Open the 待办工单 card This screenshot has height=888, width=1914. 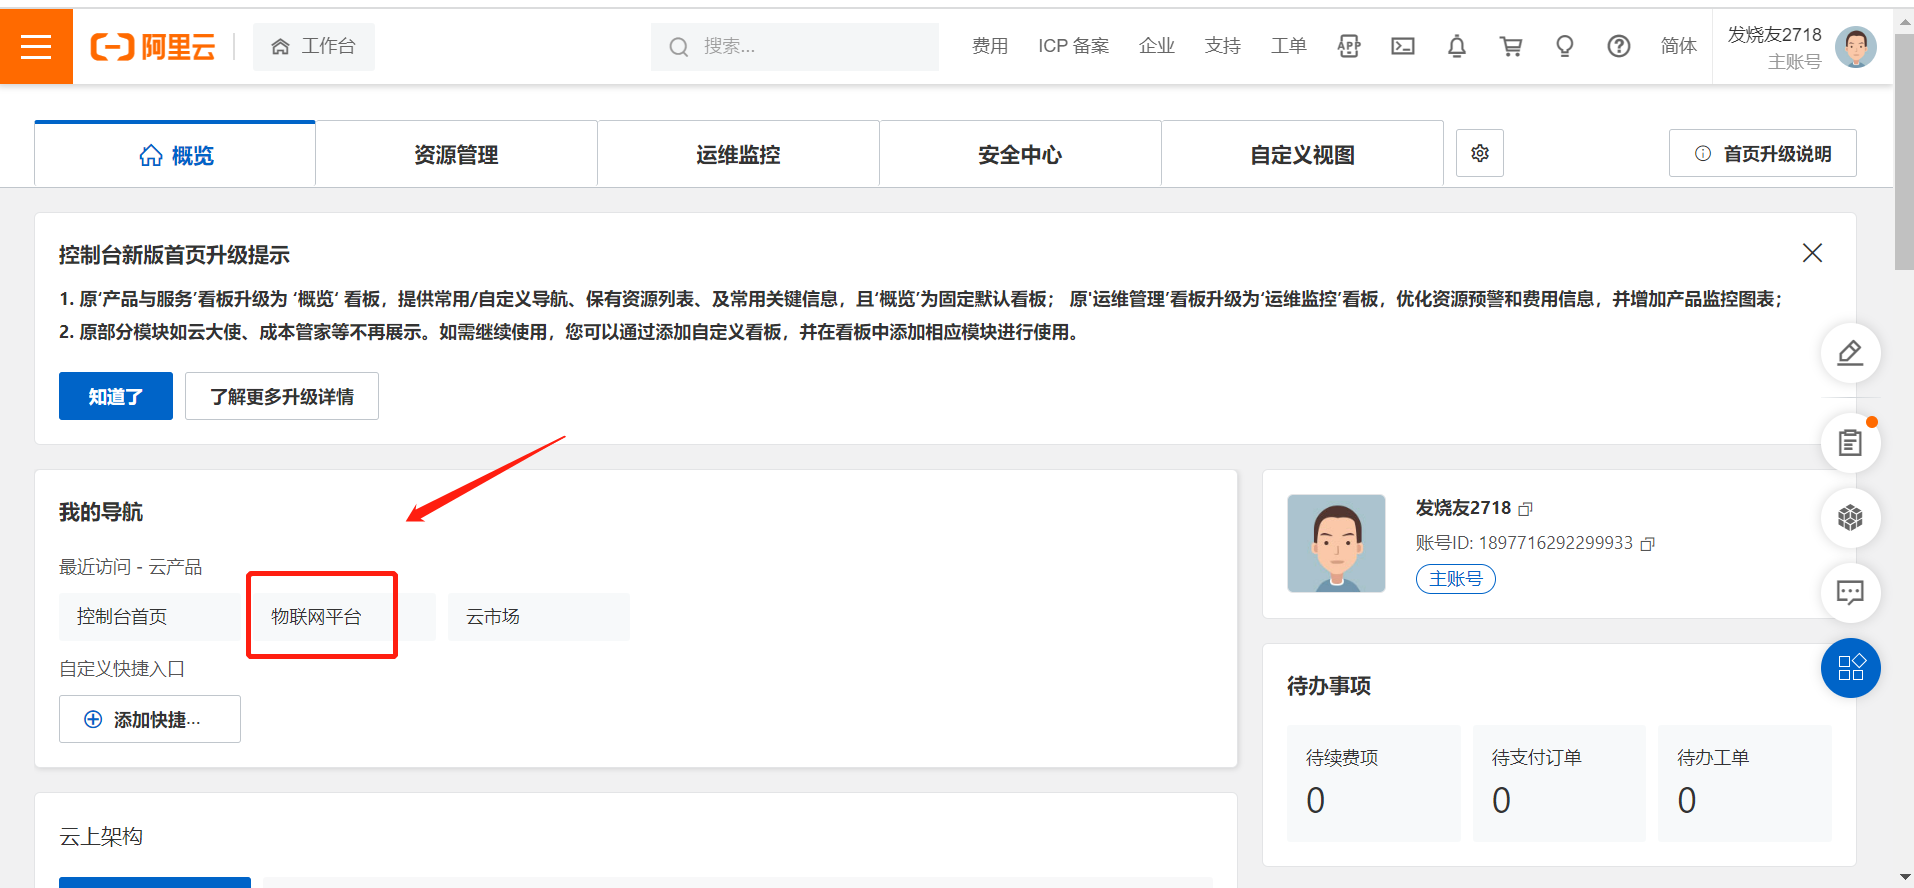1745,783
